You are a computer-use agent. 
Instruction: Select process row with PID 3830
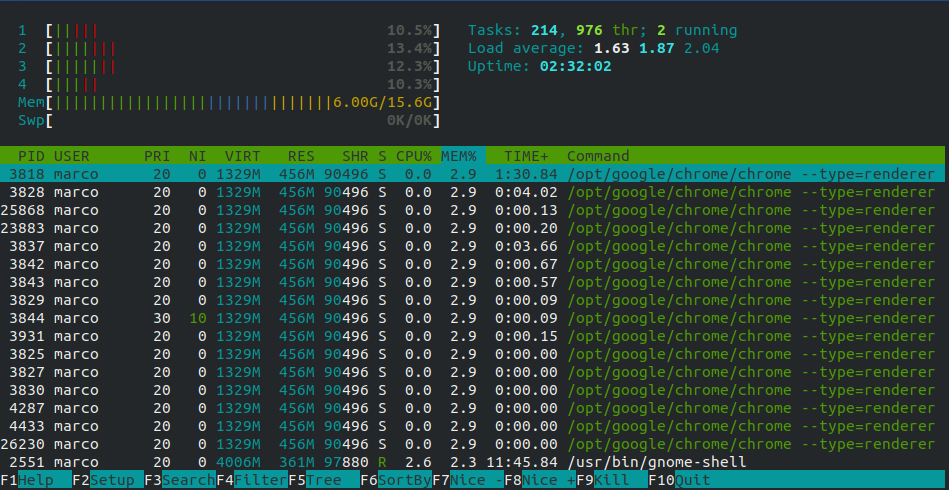[x=472, y=390]
